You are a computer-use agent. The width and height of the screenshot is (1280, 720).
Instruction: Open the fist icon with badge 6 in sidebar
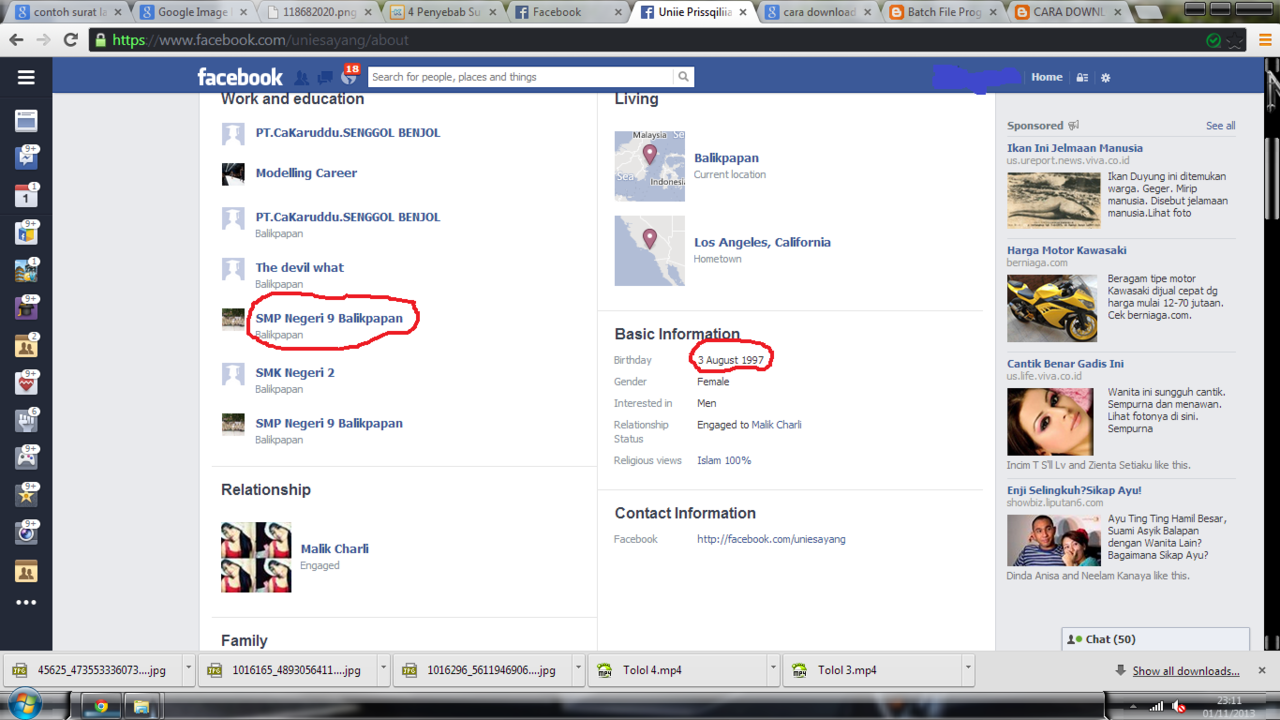(x=26, y=421)
